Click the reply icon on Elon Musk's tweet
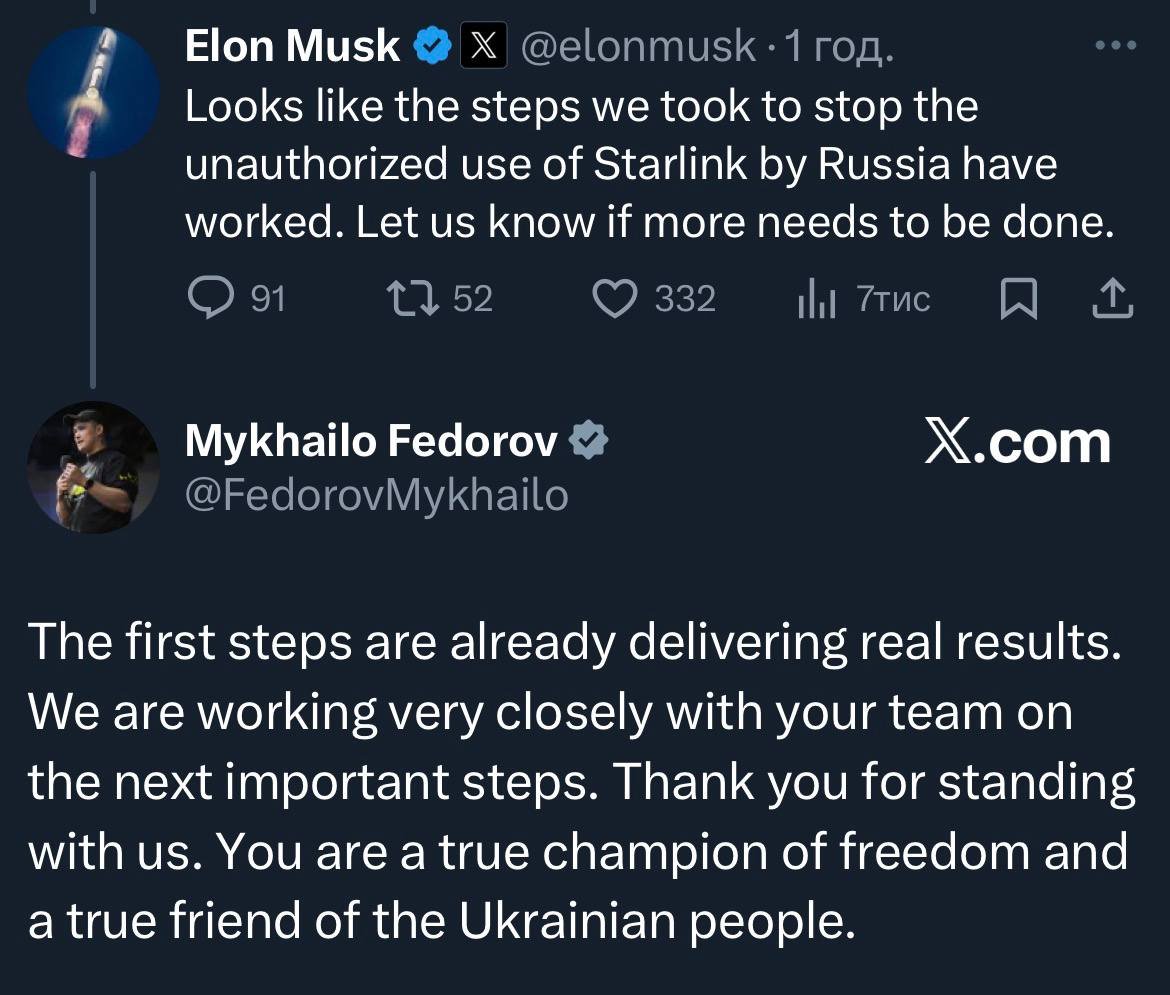This screenshot has width=1170, height=995. tap(209, 299)
